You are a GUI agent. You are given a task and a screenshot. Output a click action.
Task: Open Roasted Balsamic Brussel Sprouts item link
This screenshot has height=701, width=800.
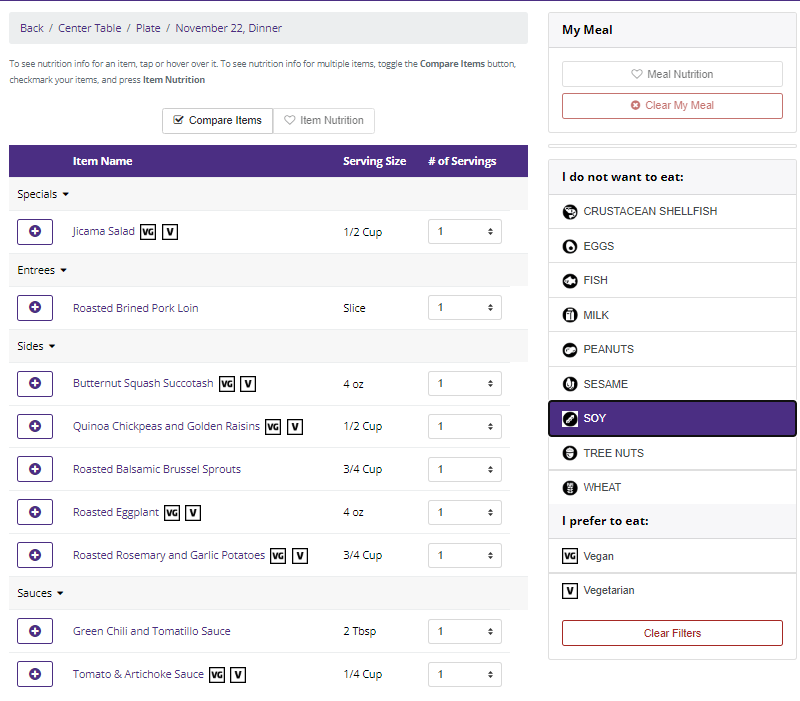[156, 469]
